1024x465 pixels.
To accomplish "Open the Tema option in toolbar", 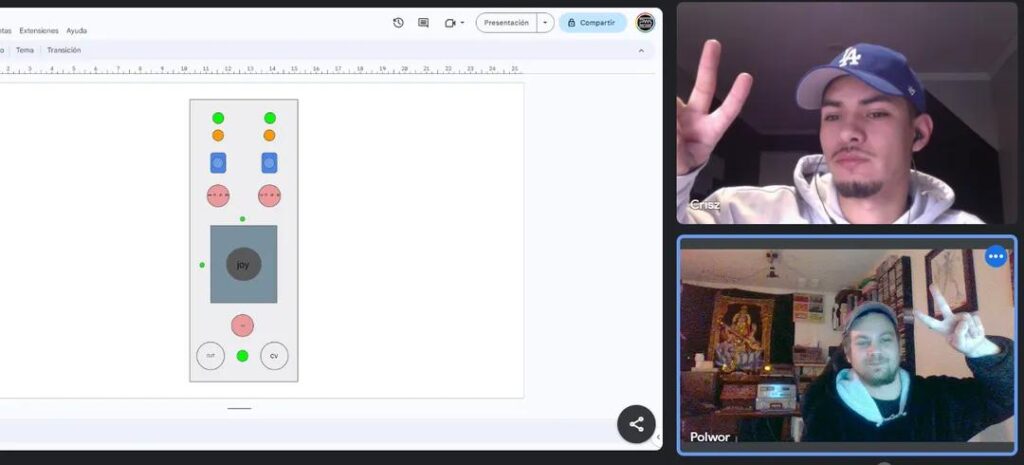I will click(x=24, y=50).
